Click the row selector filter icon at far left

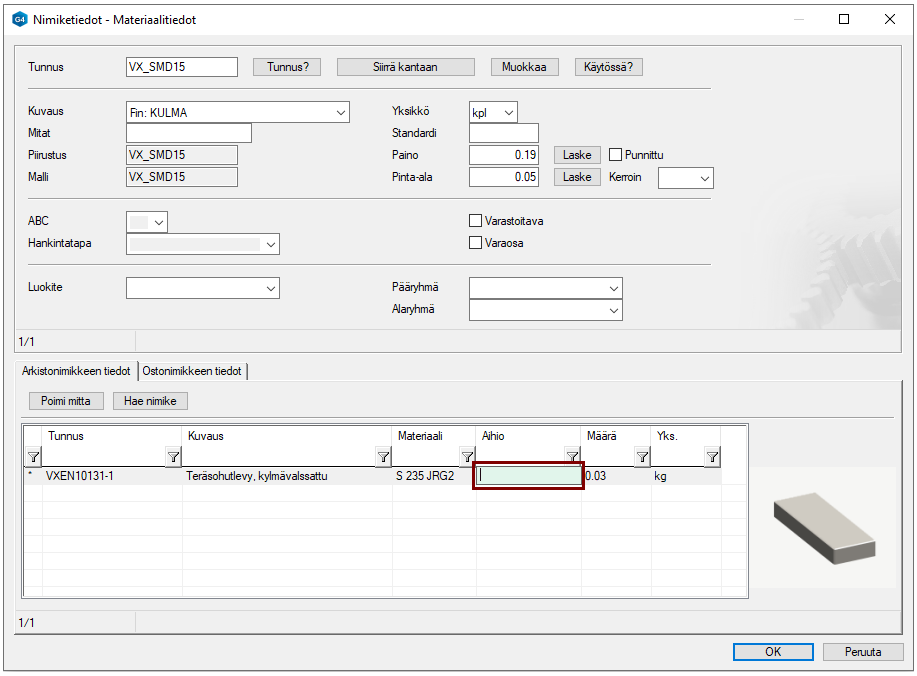[33, 457]
